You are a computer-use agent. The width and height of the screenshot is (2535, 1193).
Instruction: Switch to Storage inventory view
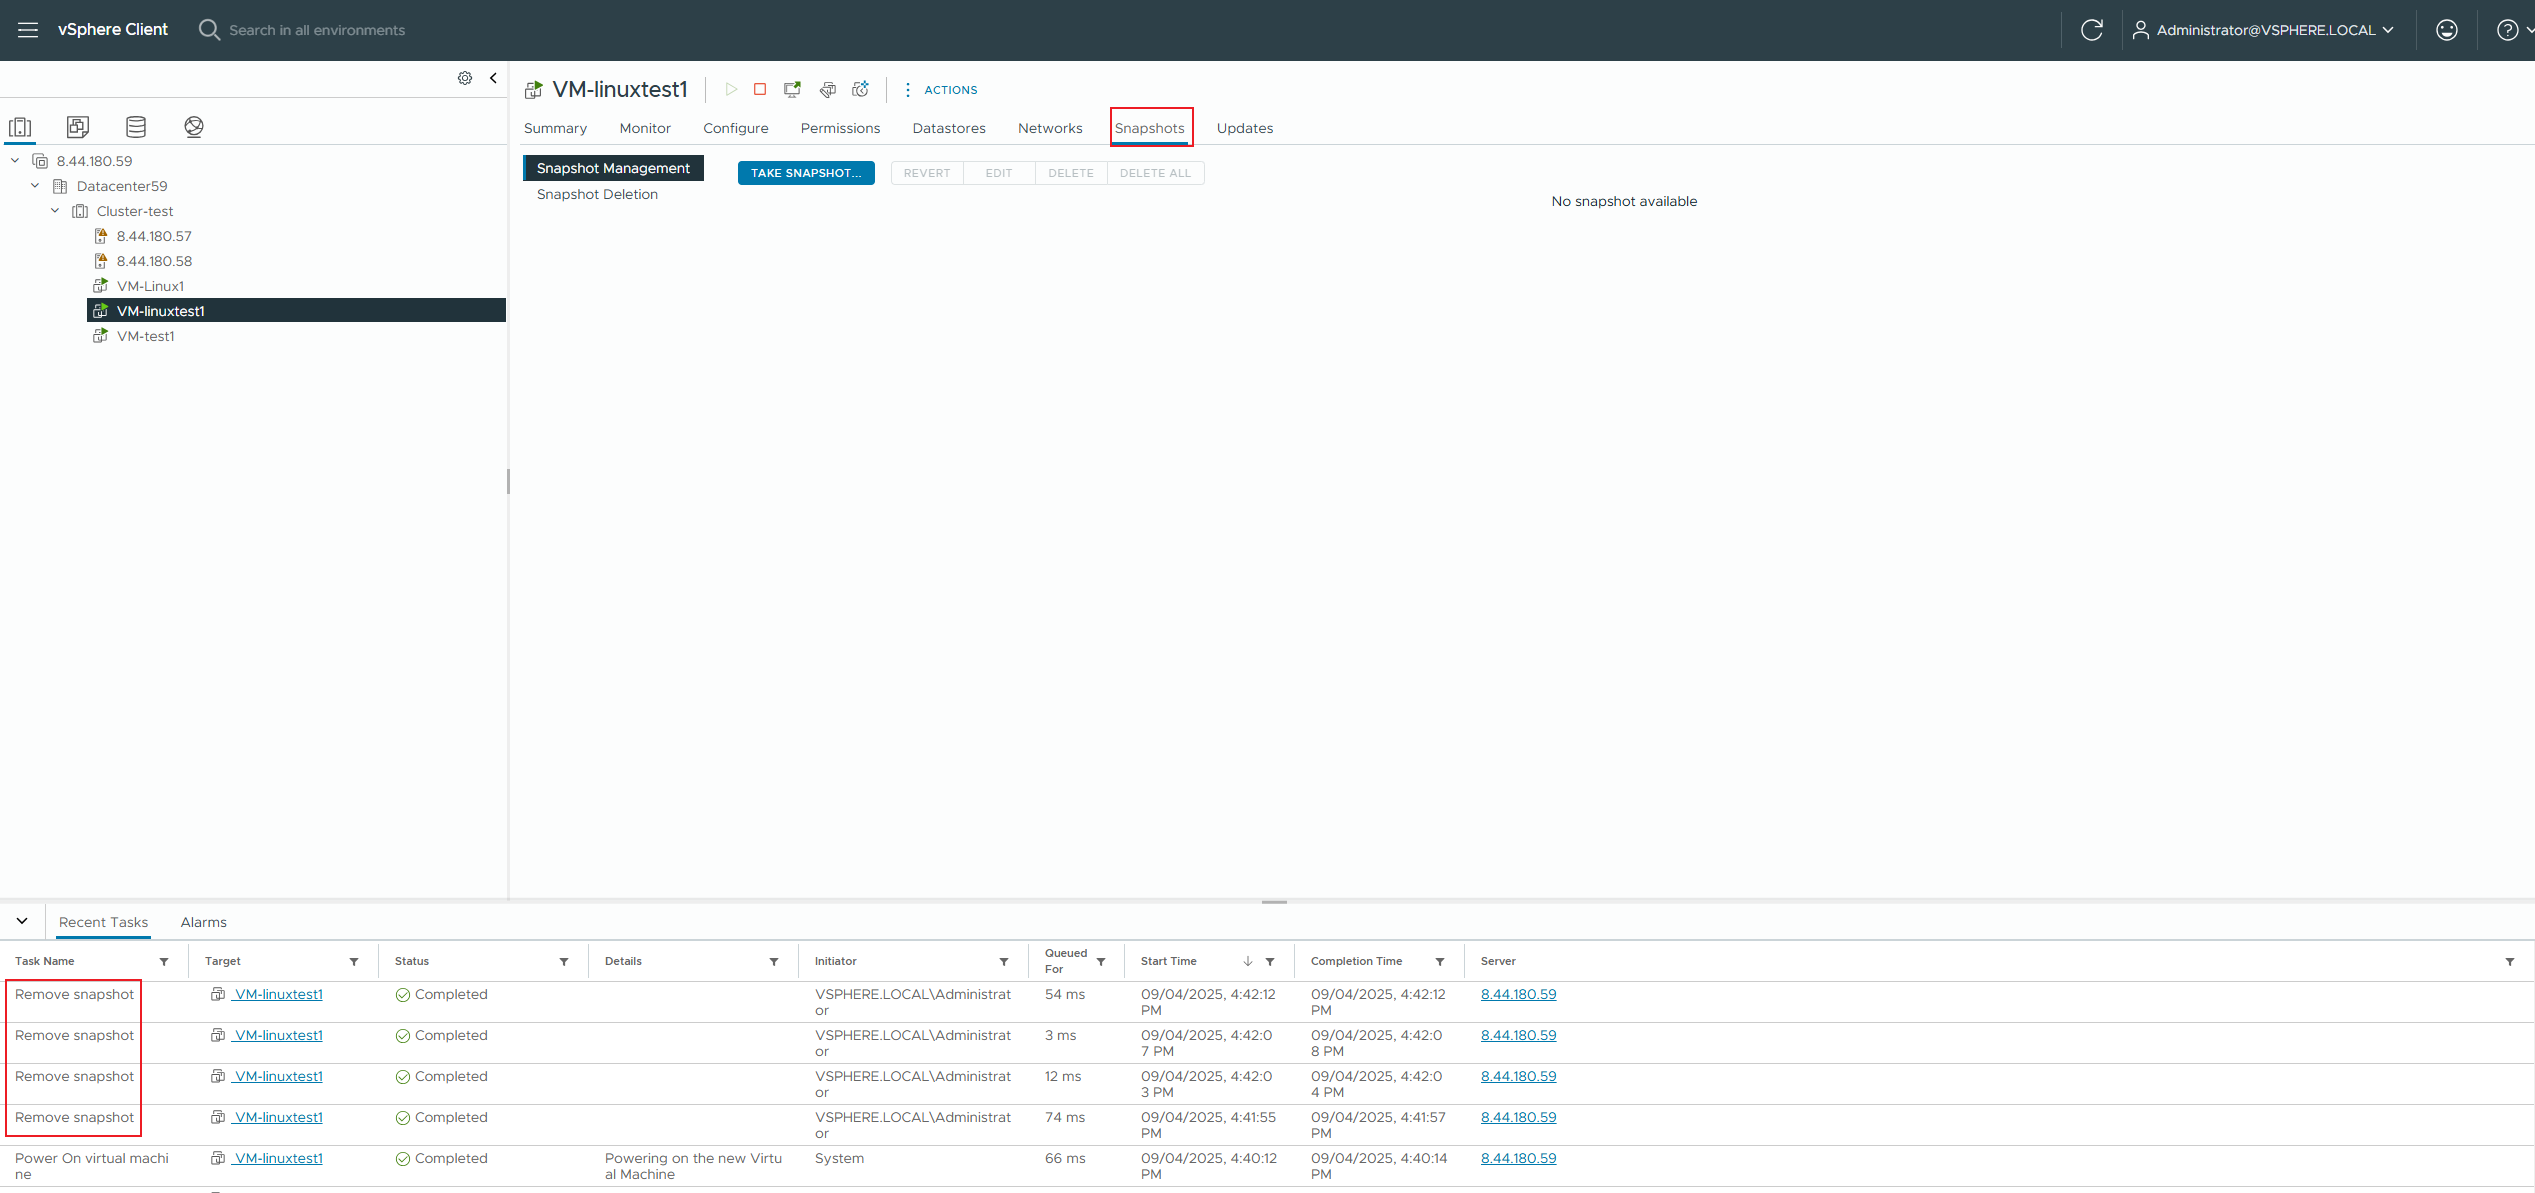pos(136,127)
